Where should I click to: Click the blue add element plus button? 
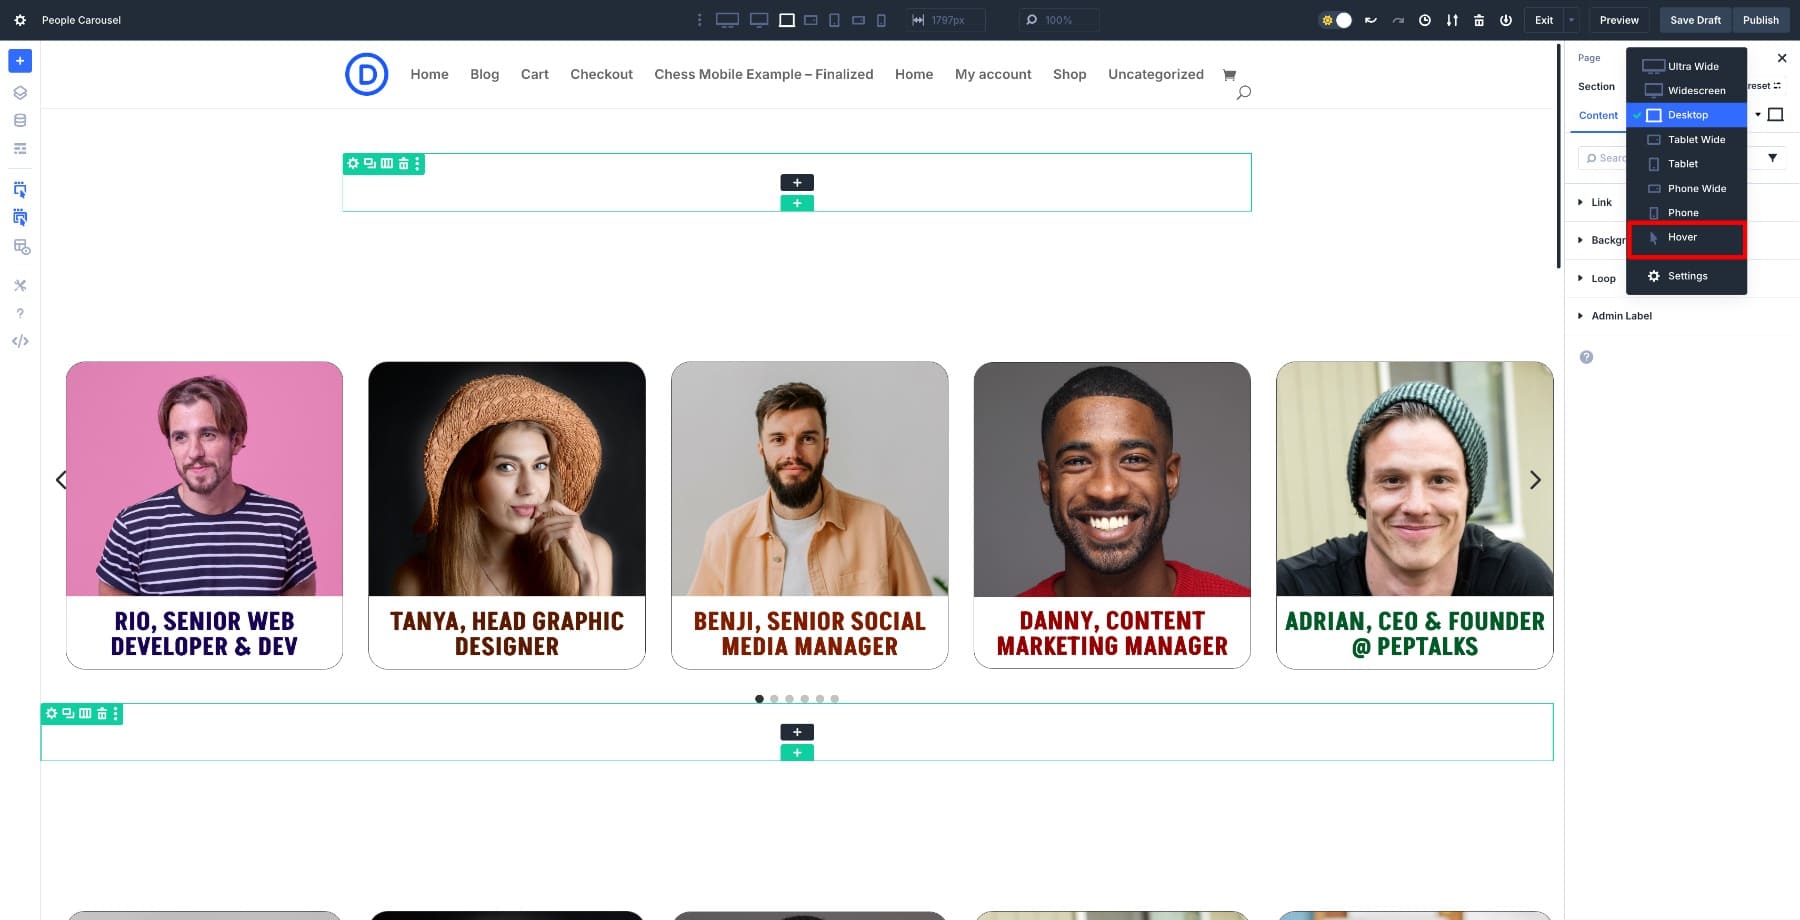(20, 61)
